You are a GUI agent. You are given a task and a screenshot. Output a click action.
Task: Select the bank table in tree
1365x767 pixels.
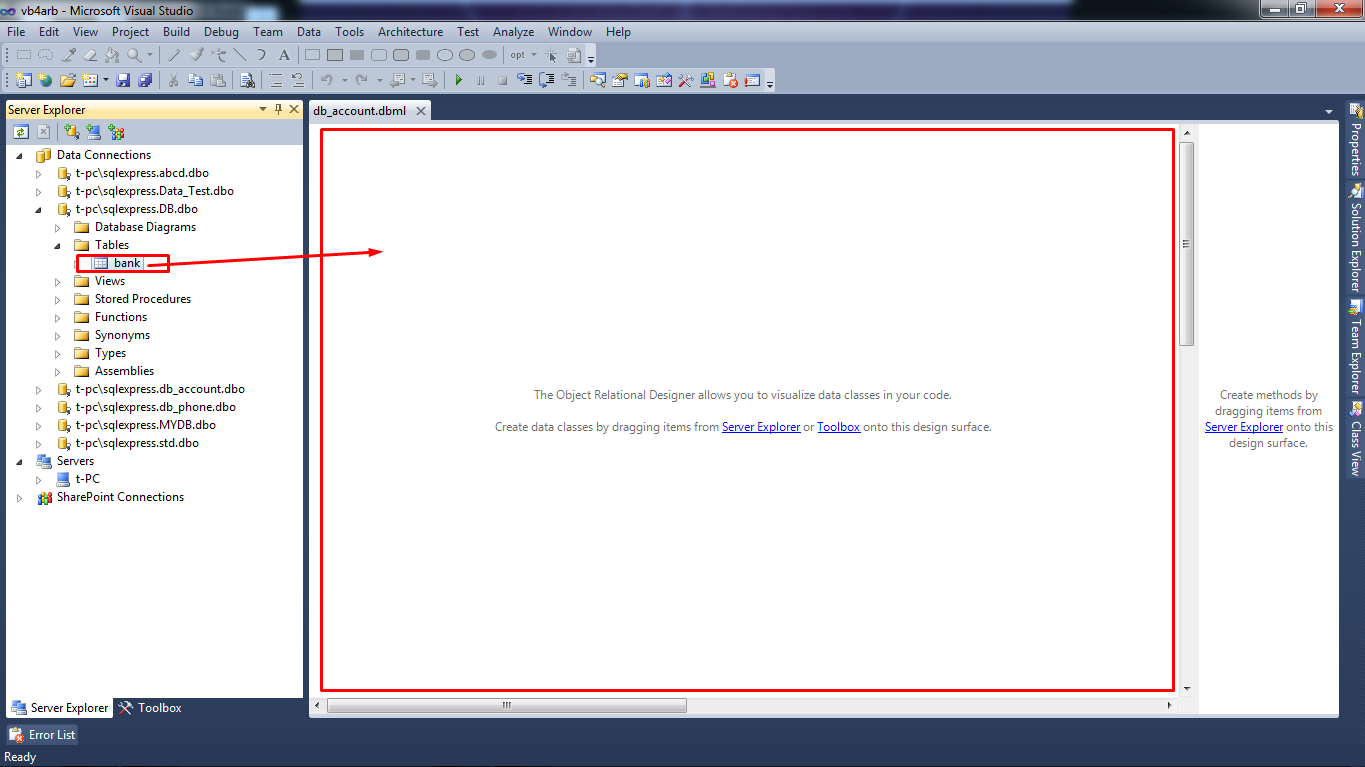tap(127, 263)
